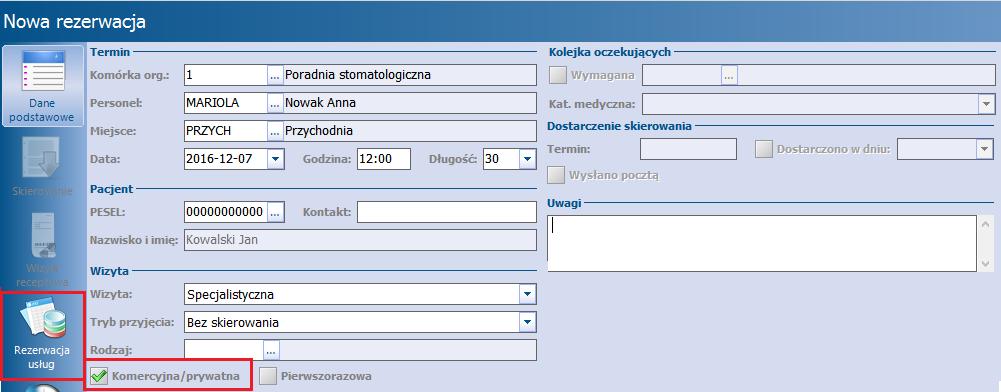Click the Nowa rezerwacja window title
Image resolution: width=1001 pixels, height=392 pixels.
point(75,22)
